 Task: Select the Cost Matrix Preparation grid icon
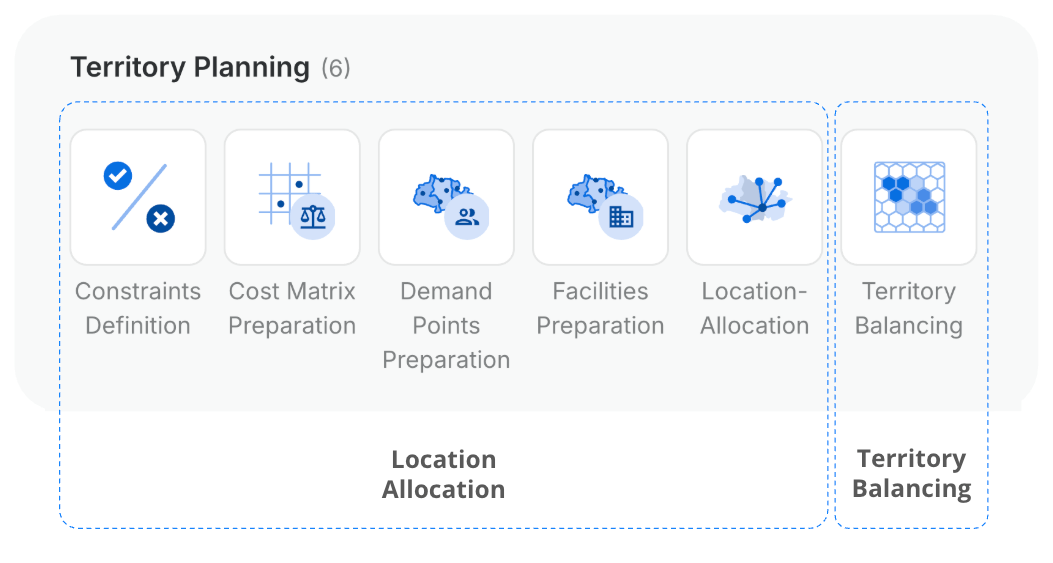(292, 197)
